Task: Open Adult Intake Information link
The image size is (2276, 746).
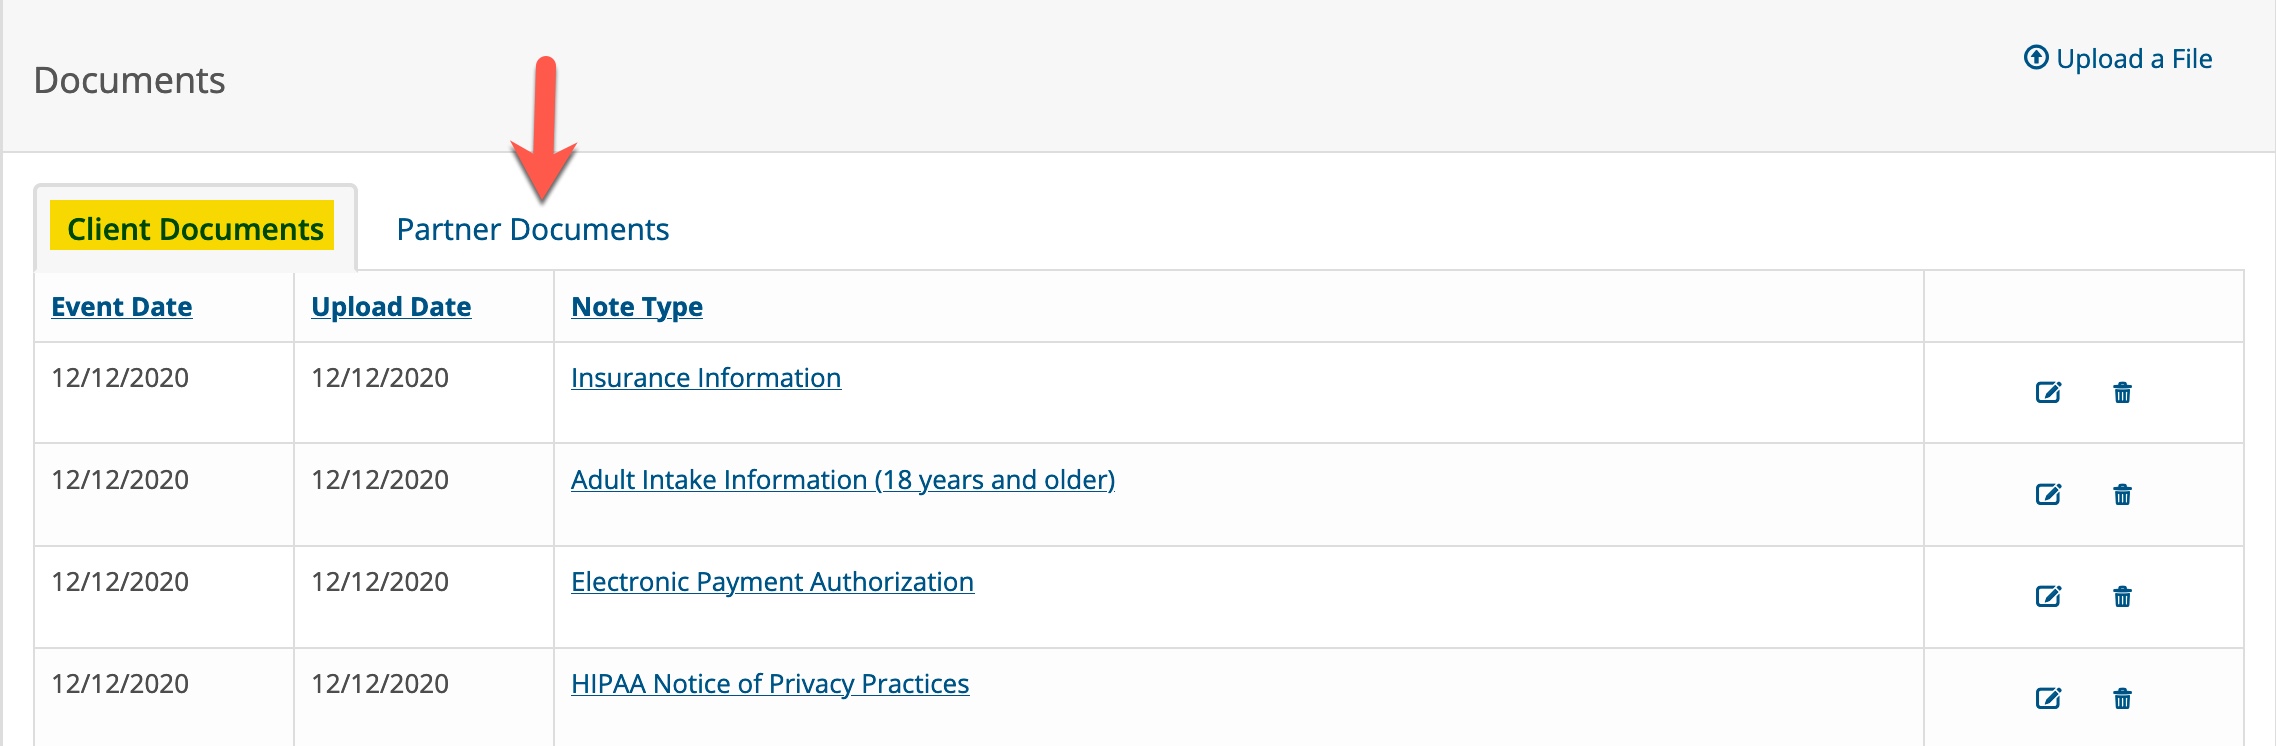Action: tap(842, 480)
